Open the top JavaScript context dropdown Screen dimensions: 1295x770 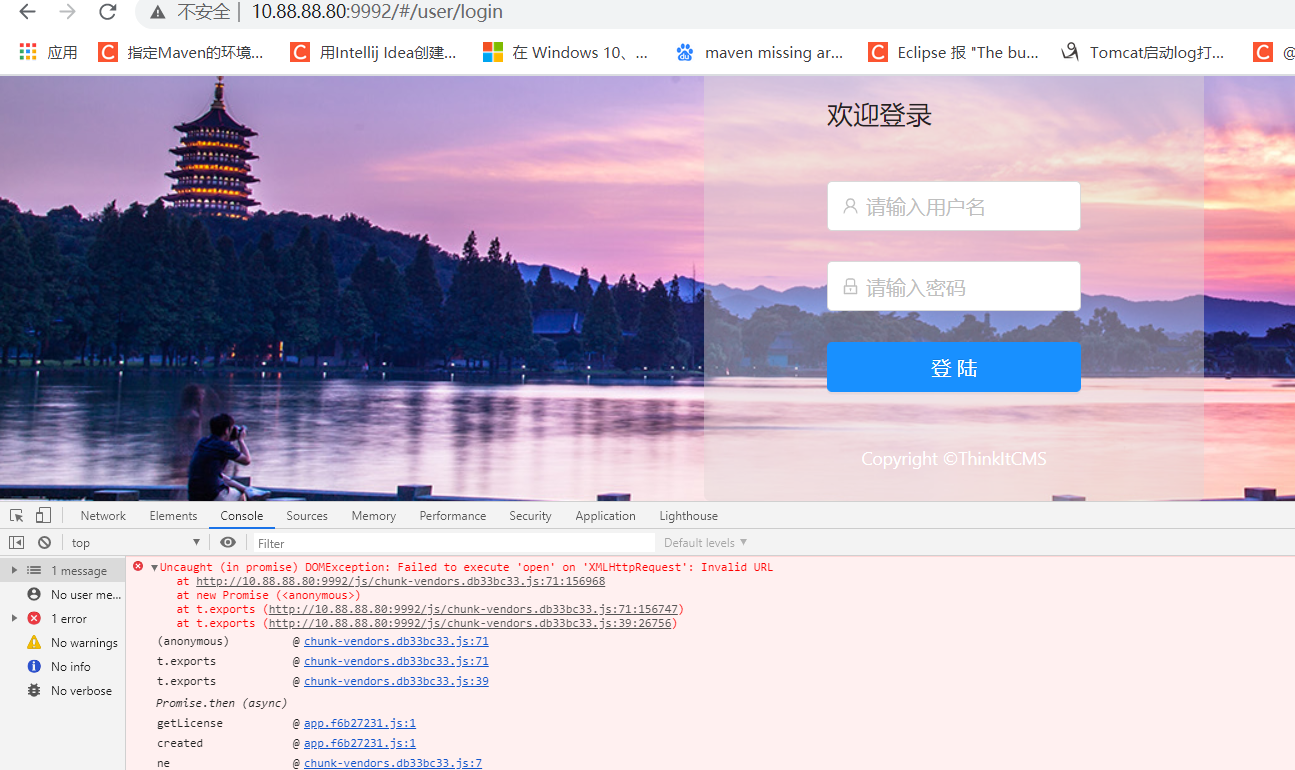tap(136, 542)
